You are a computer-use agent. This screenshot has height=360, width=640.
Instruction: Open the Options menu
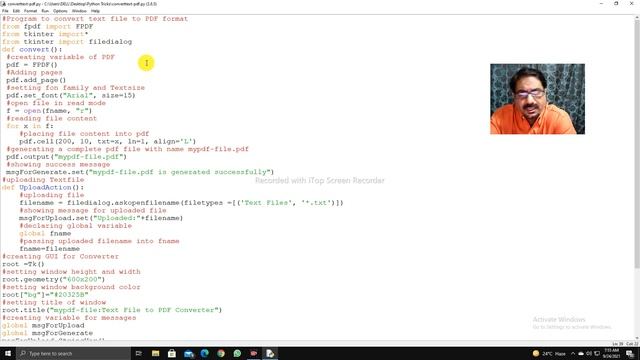click(x=60, y=11)
